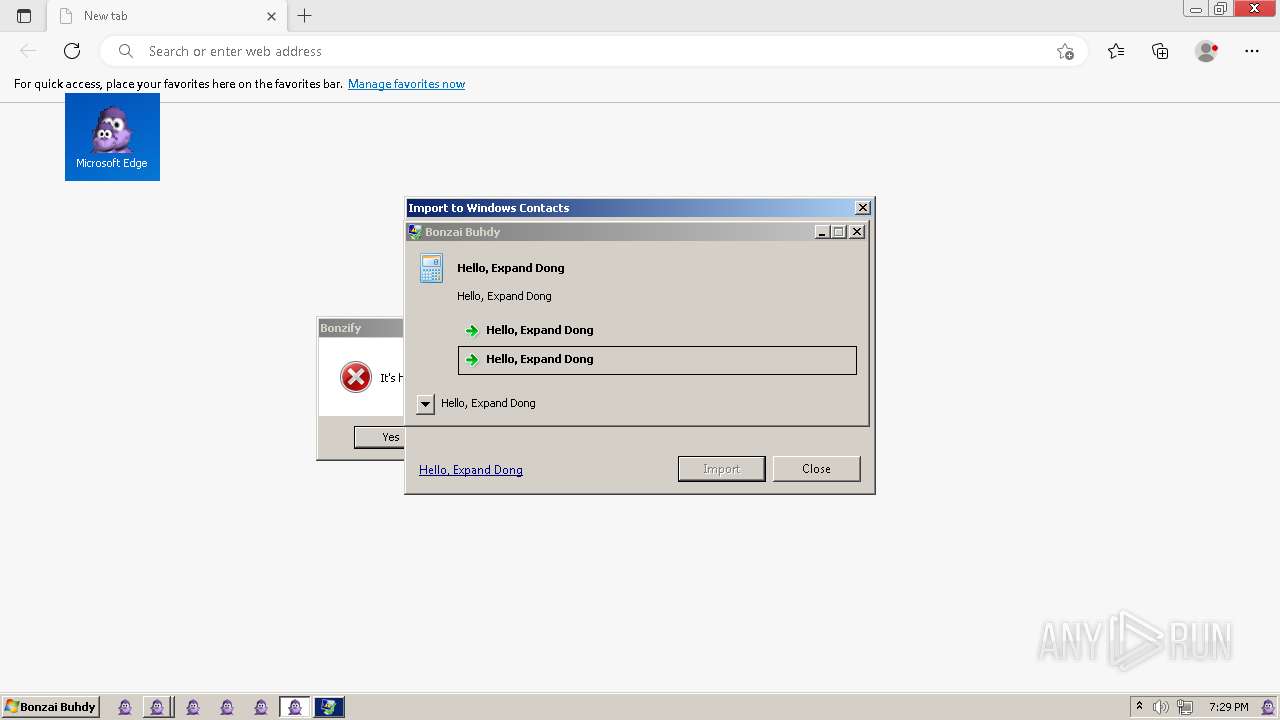Close the Bonzai Buhdy inner window
This screenshot has height=720, width=1280.
pyautogui.click(x=857, y=232)
